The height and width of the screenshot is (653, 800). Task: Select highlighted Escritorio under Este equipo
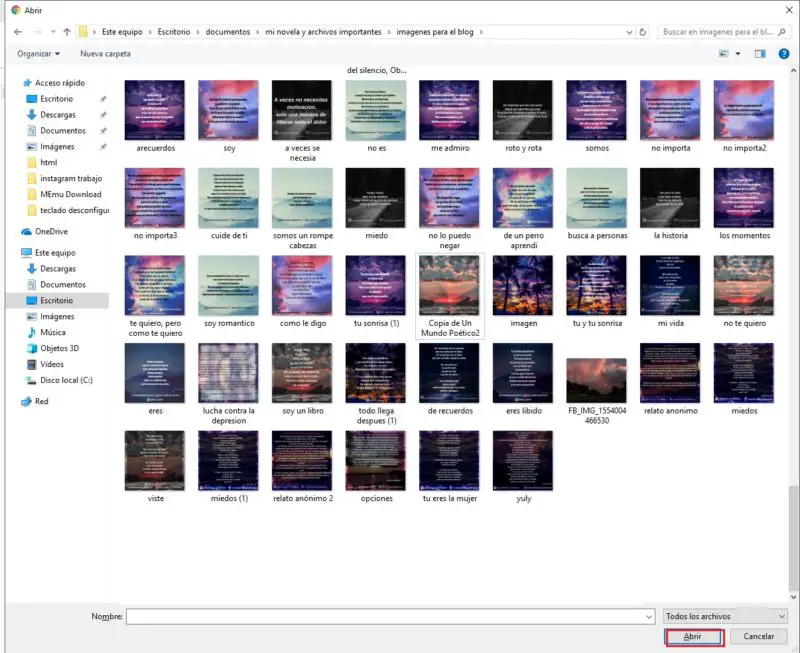[57, 300]
